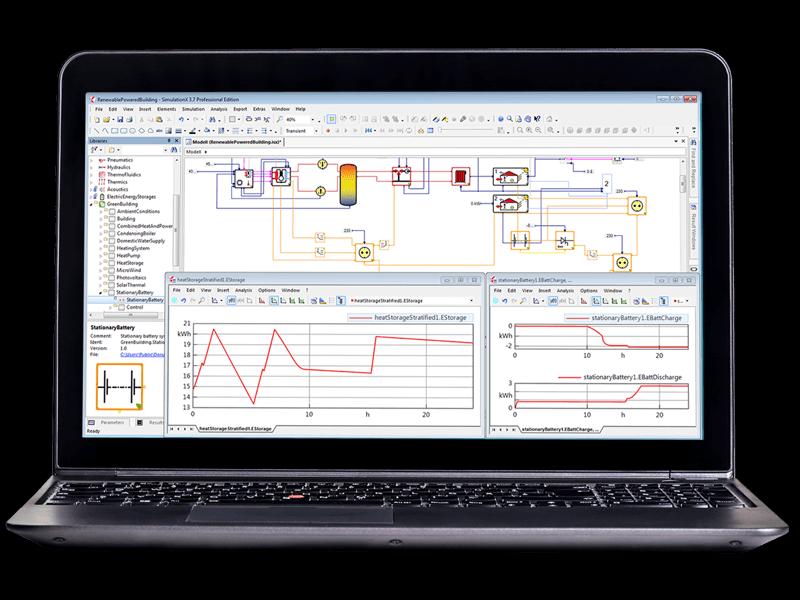
Task: Open the Simulation menu
Action: [193, 109]
